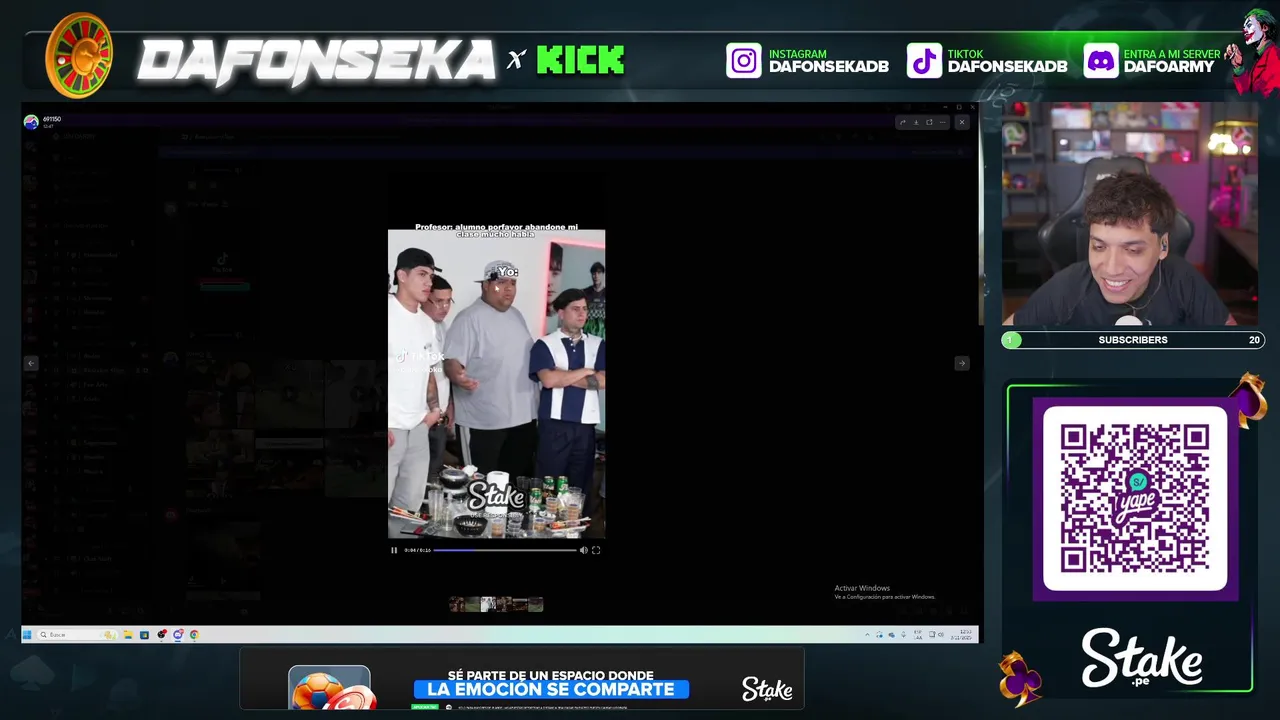Go to the previous media with left arrow

(x=31, y=364)
